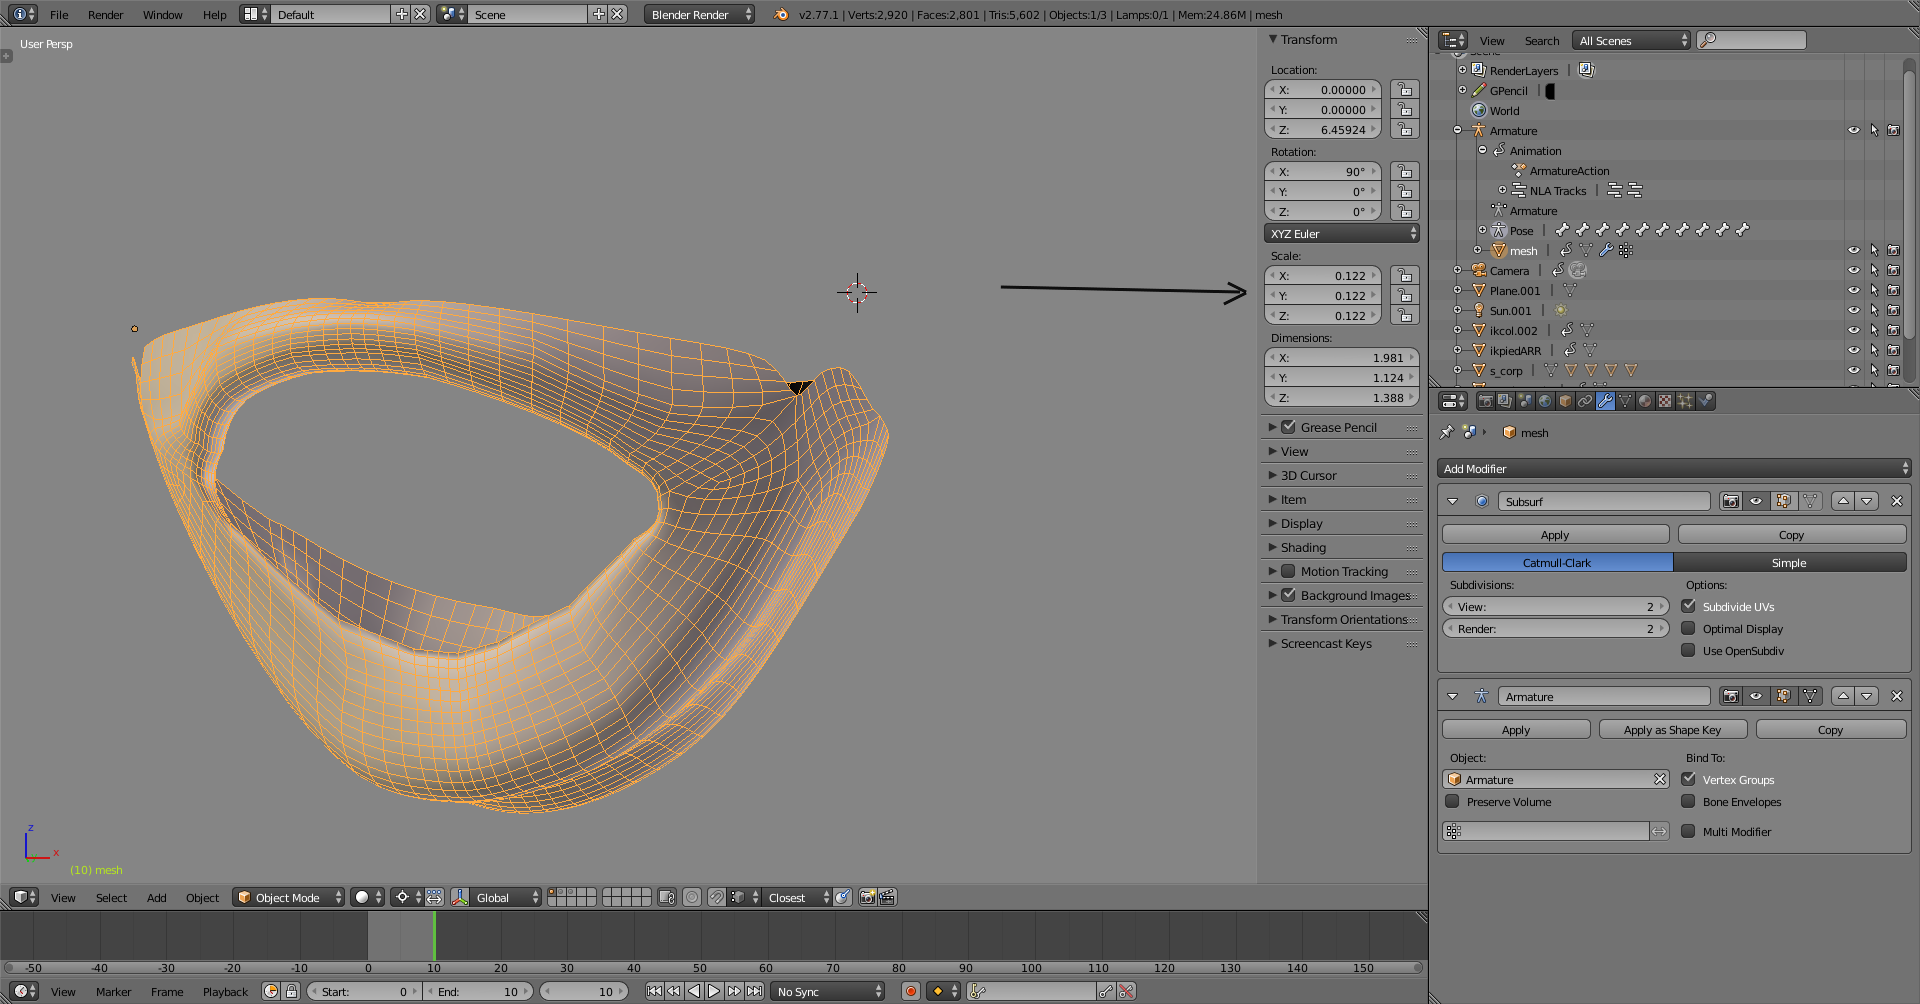This screenshot has height=1004, width=1920.
Task: Lock the X location field
Action: click(x=1405, y=90)
